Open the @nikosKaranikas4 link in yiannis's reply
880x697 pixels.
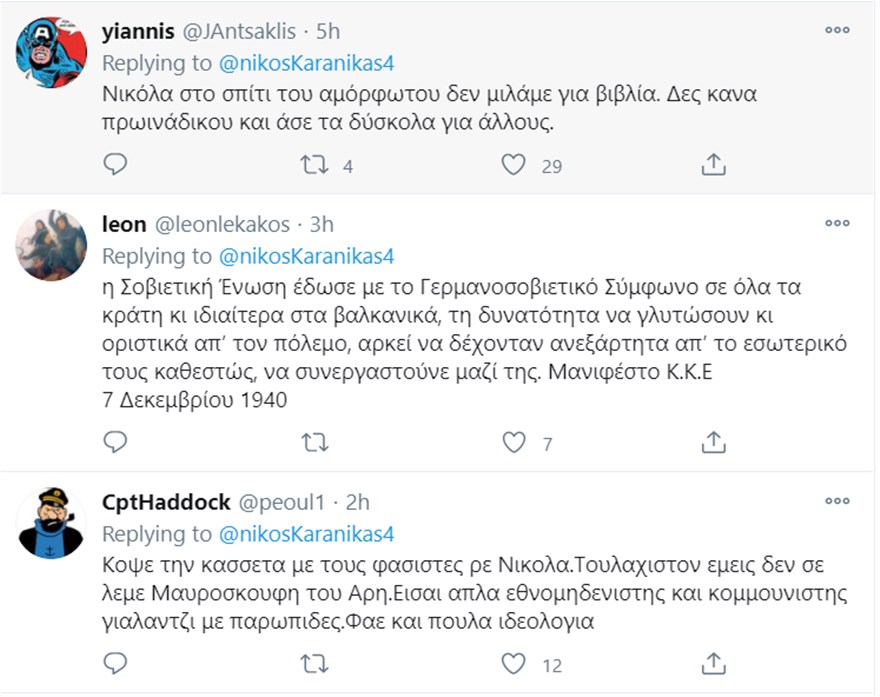coord(306,63)
